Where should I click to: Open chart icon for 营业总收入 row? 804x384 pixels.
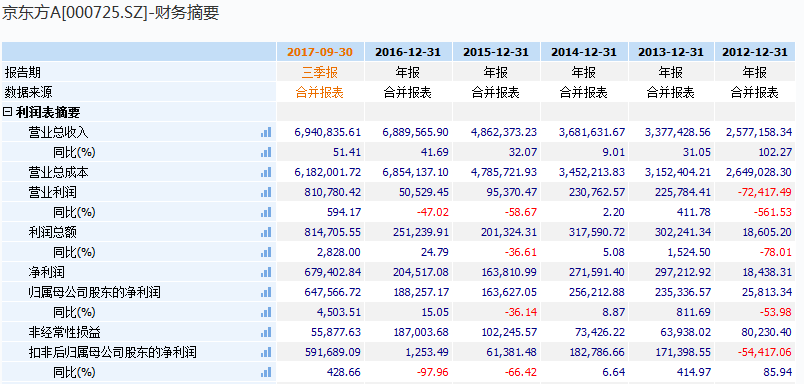266,132
